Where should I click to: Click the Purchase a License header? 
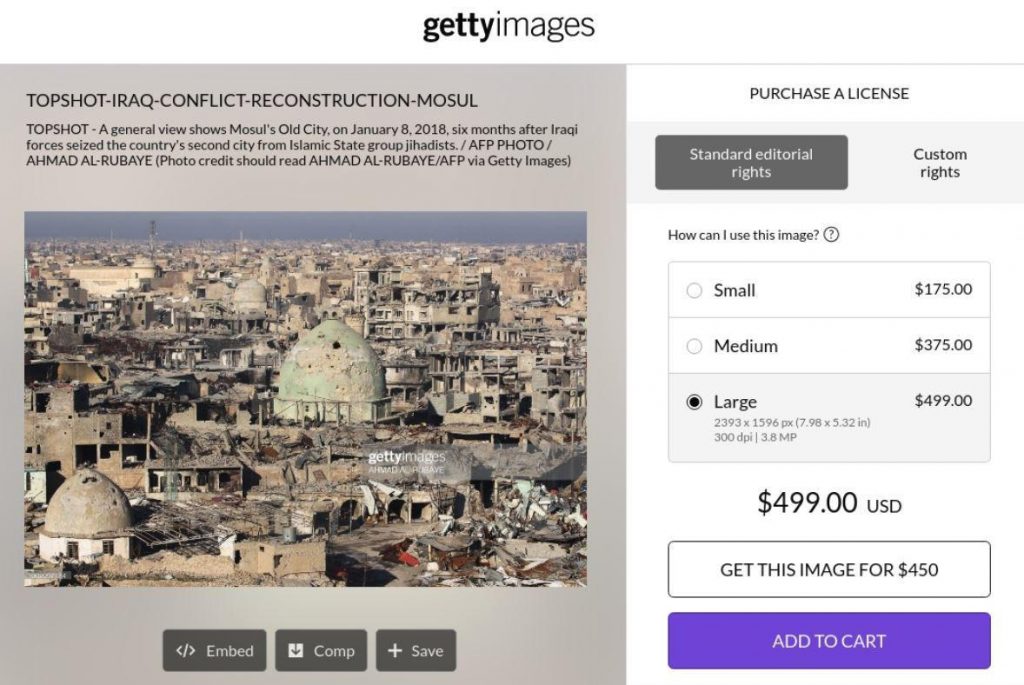(x=829, y=93)
